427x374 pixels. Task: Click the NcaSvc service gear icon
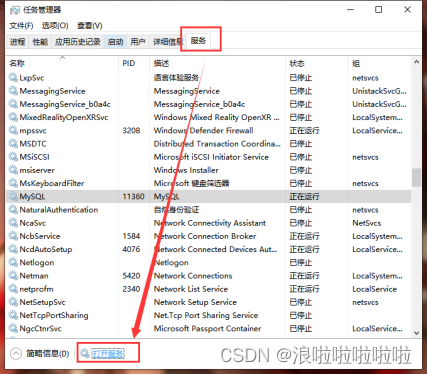(13, 223)
